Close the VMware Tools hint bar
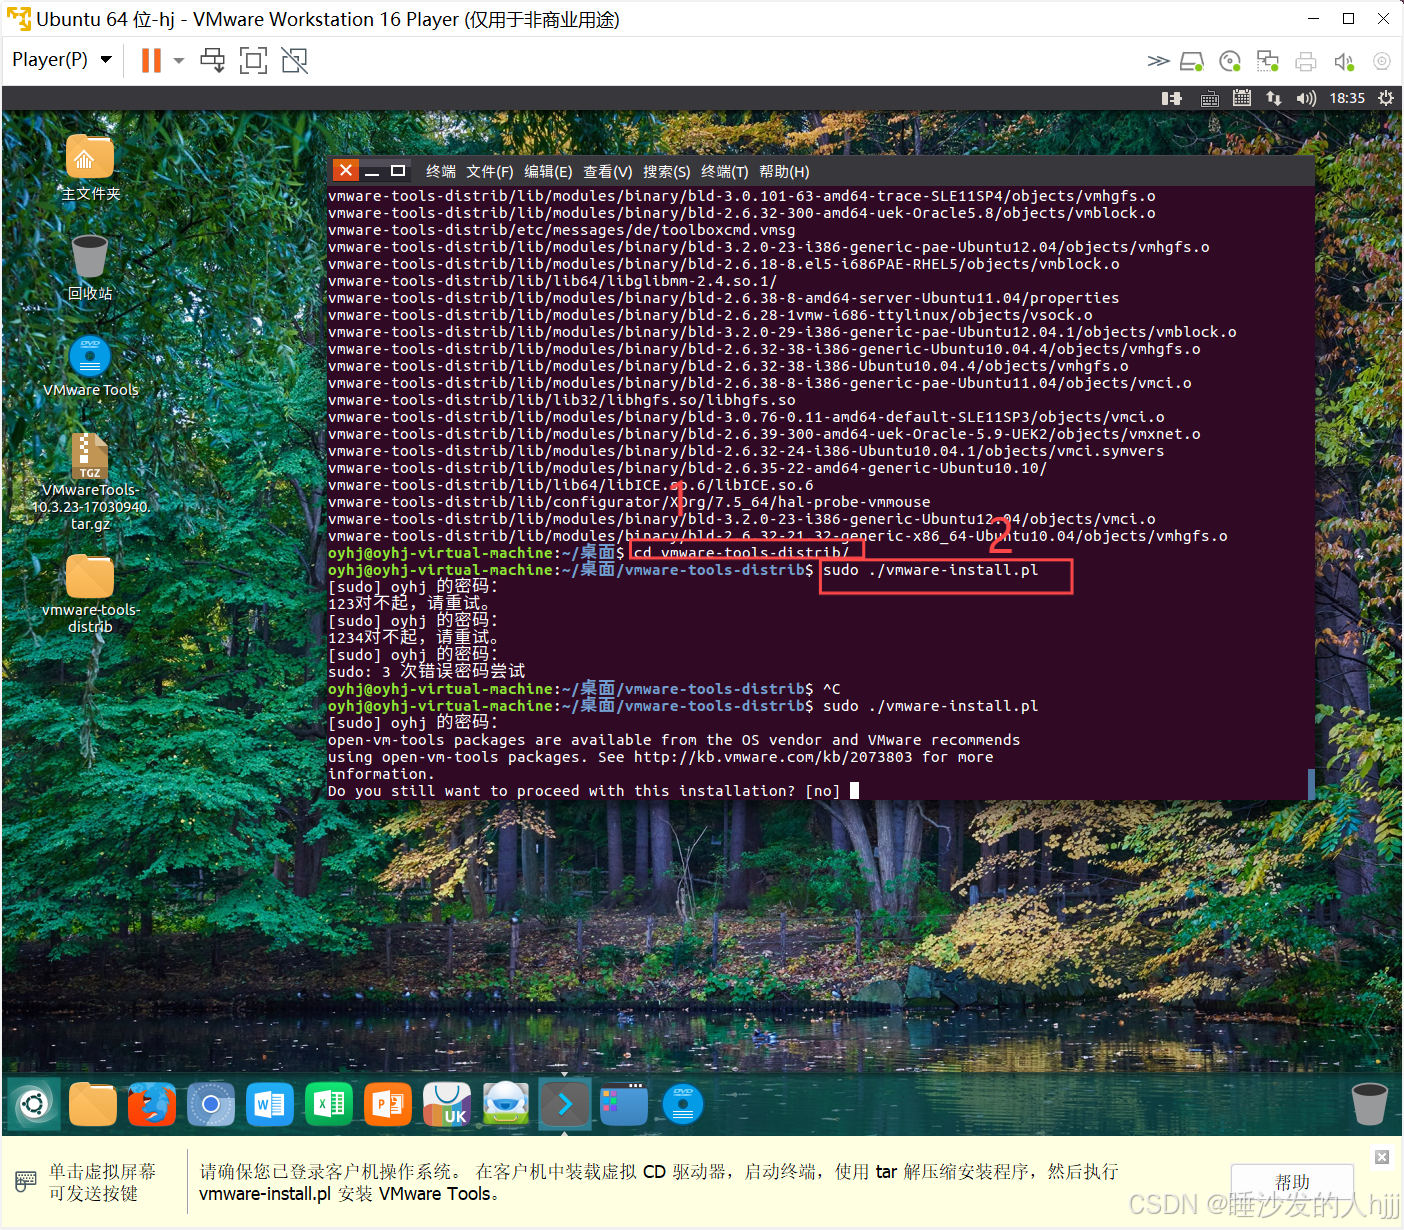 (1382, 1157)
